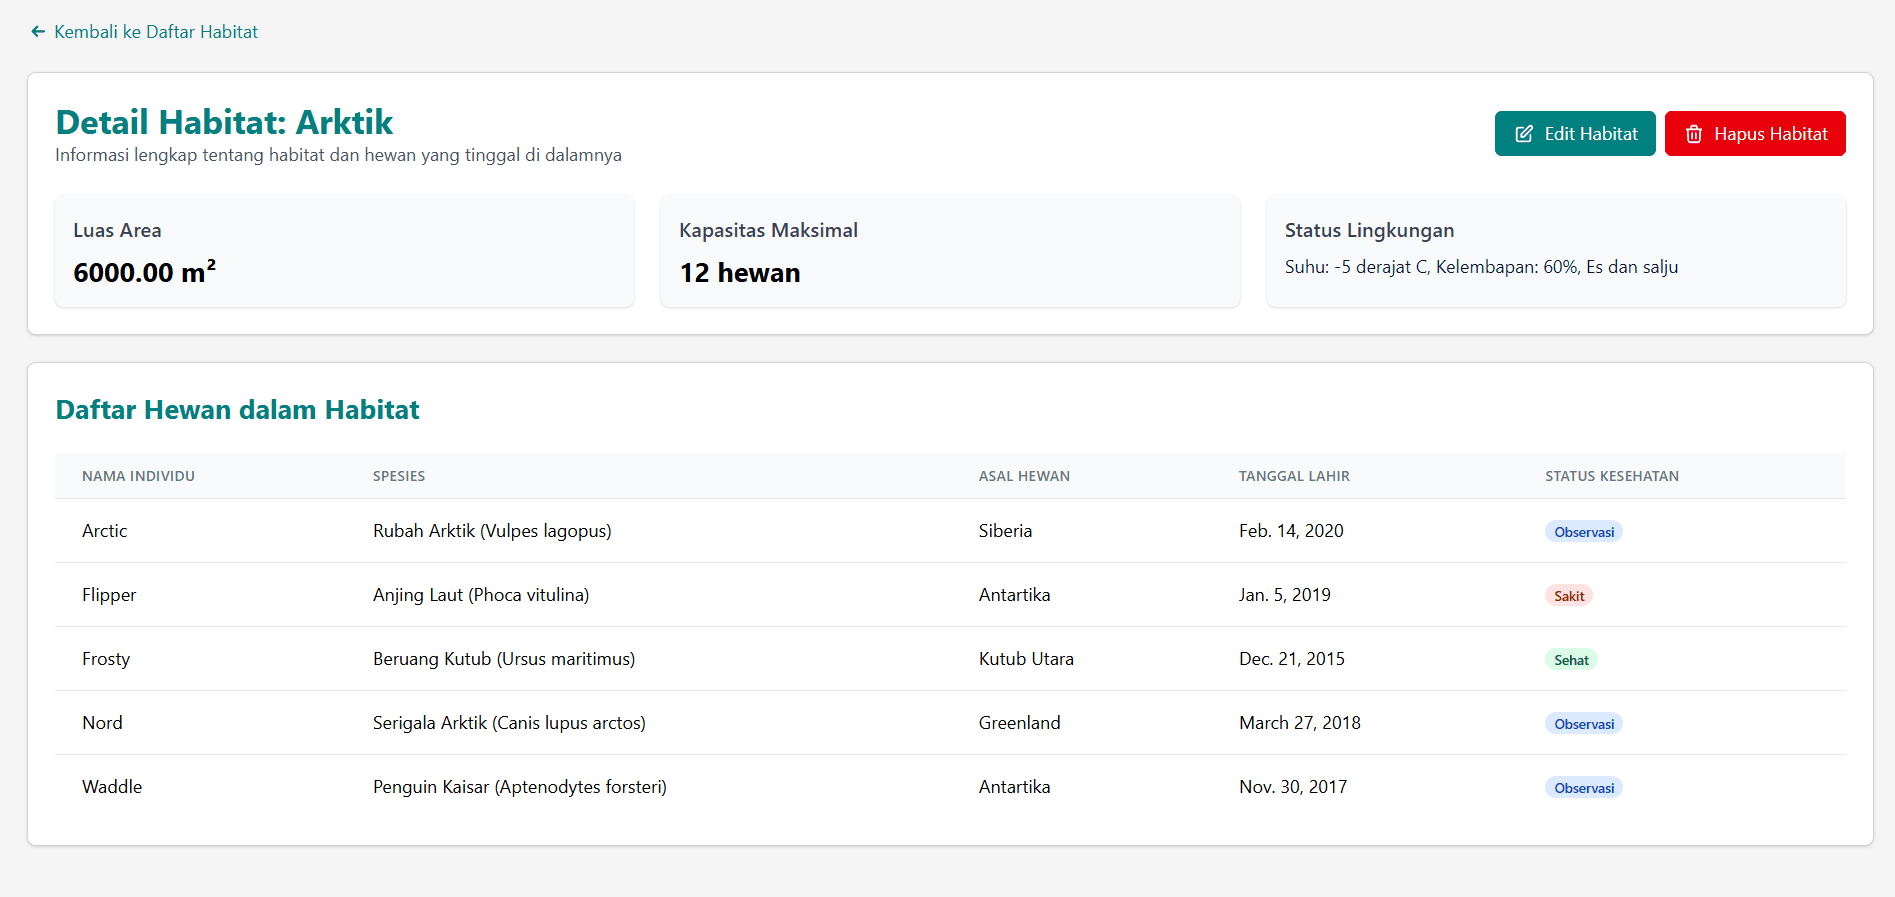The image size is (1895, 897).
Task: Click the Spesies column header
Action: click(x=399, y=476)
